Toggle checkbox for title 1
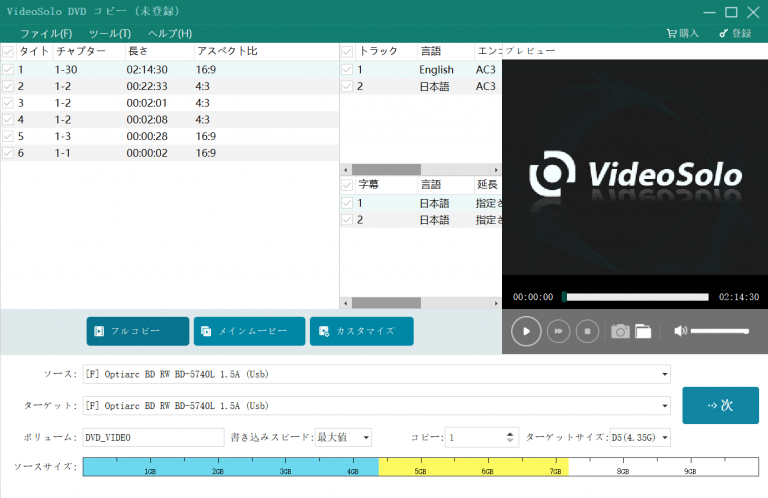The width and height of the screenshot is (768, 498). pos(8,70)
